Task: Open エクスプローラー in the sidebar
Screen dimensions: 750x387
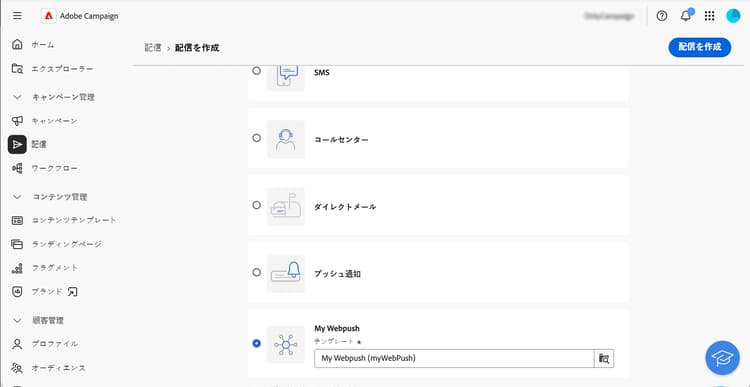Action: (x=63, y=69)
